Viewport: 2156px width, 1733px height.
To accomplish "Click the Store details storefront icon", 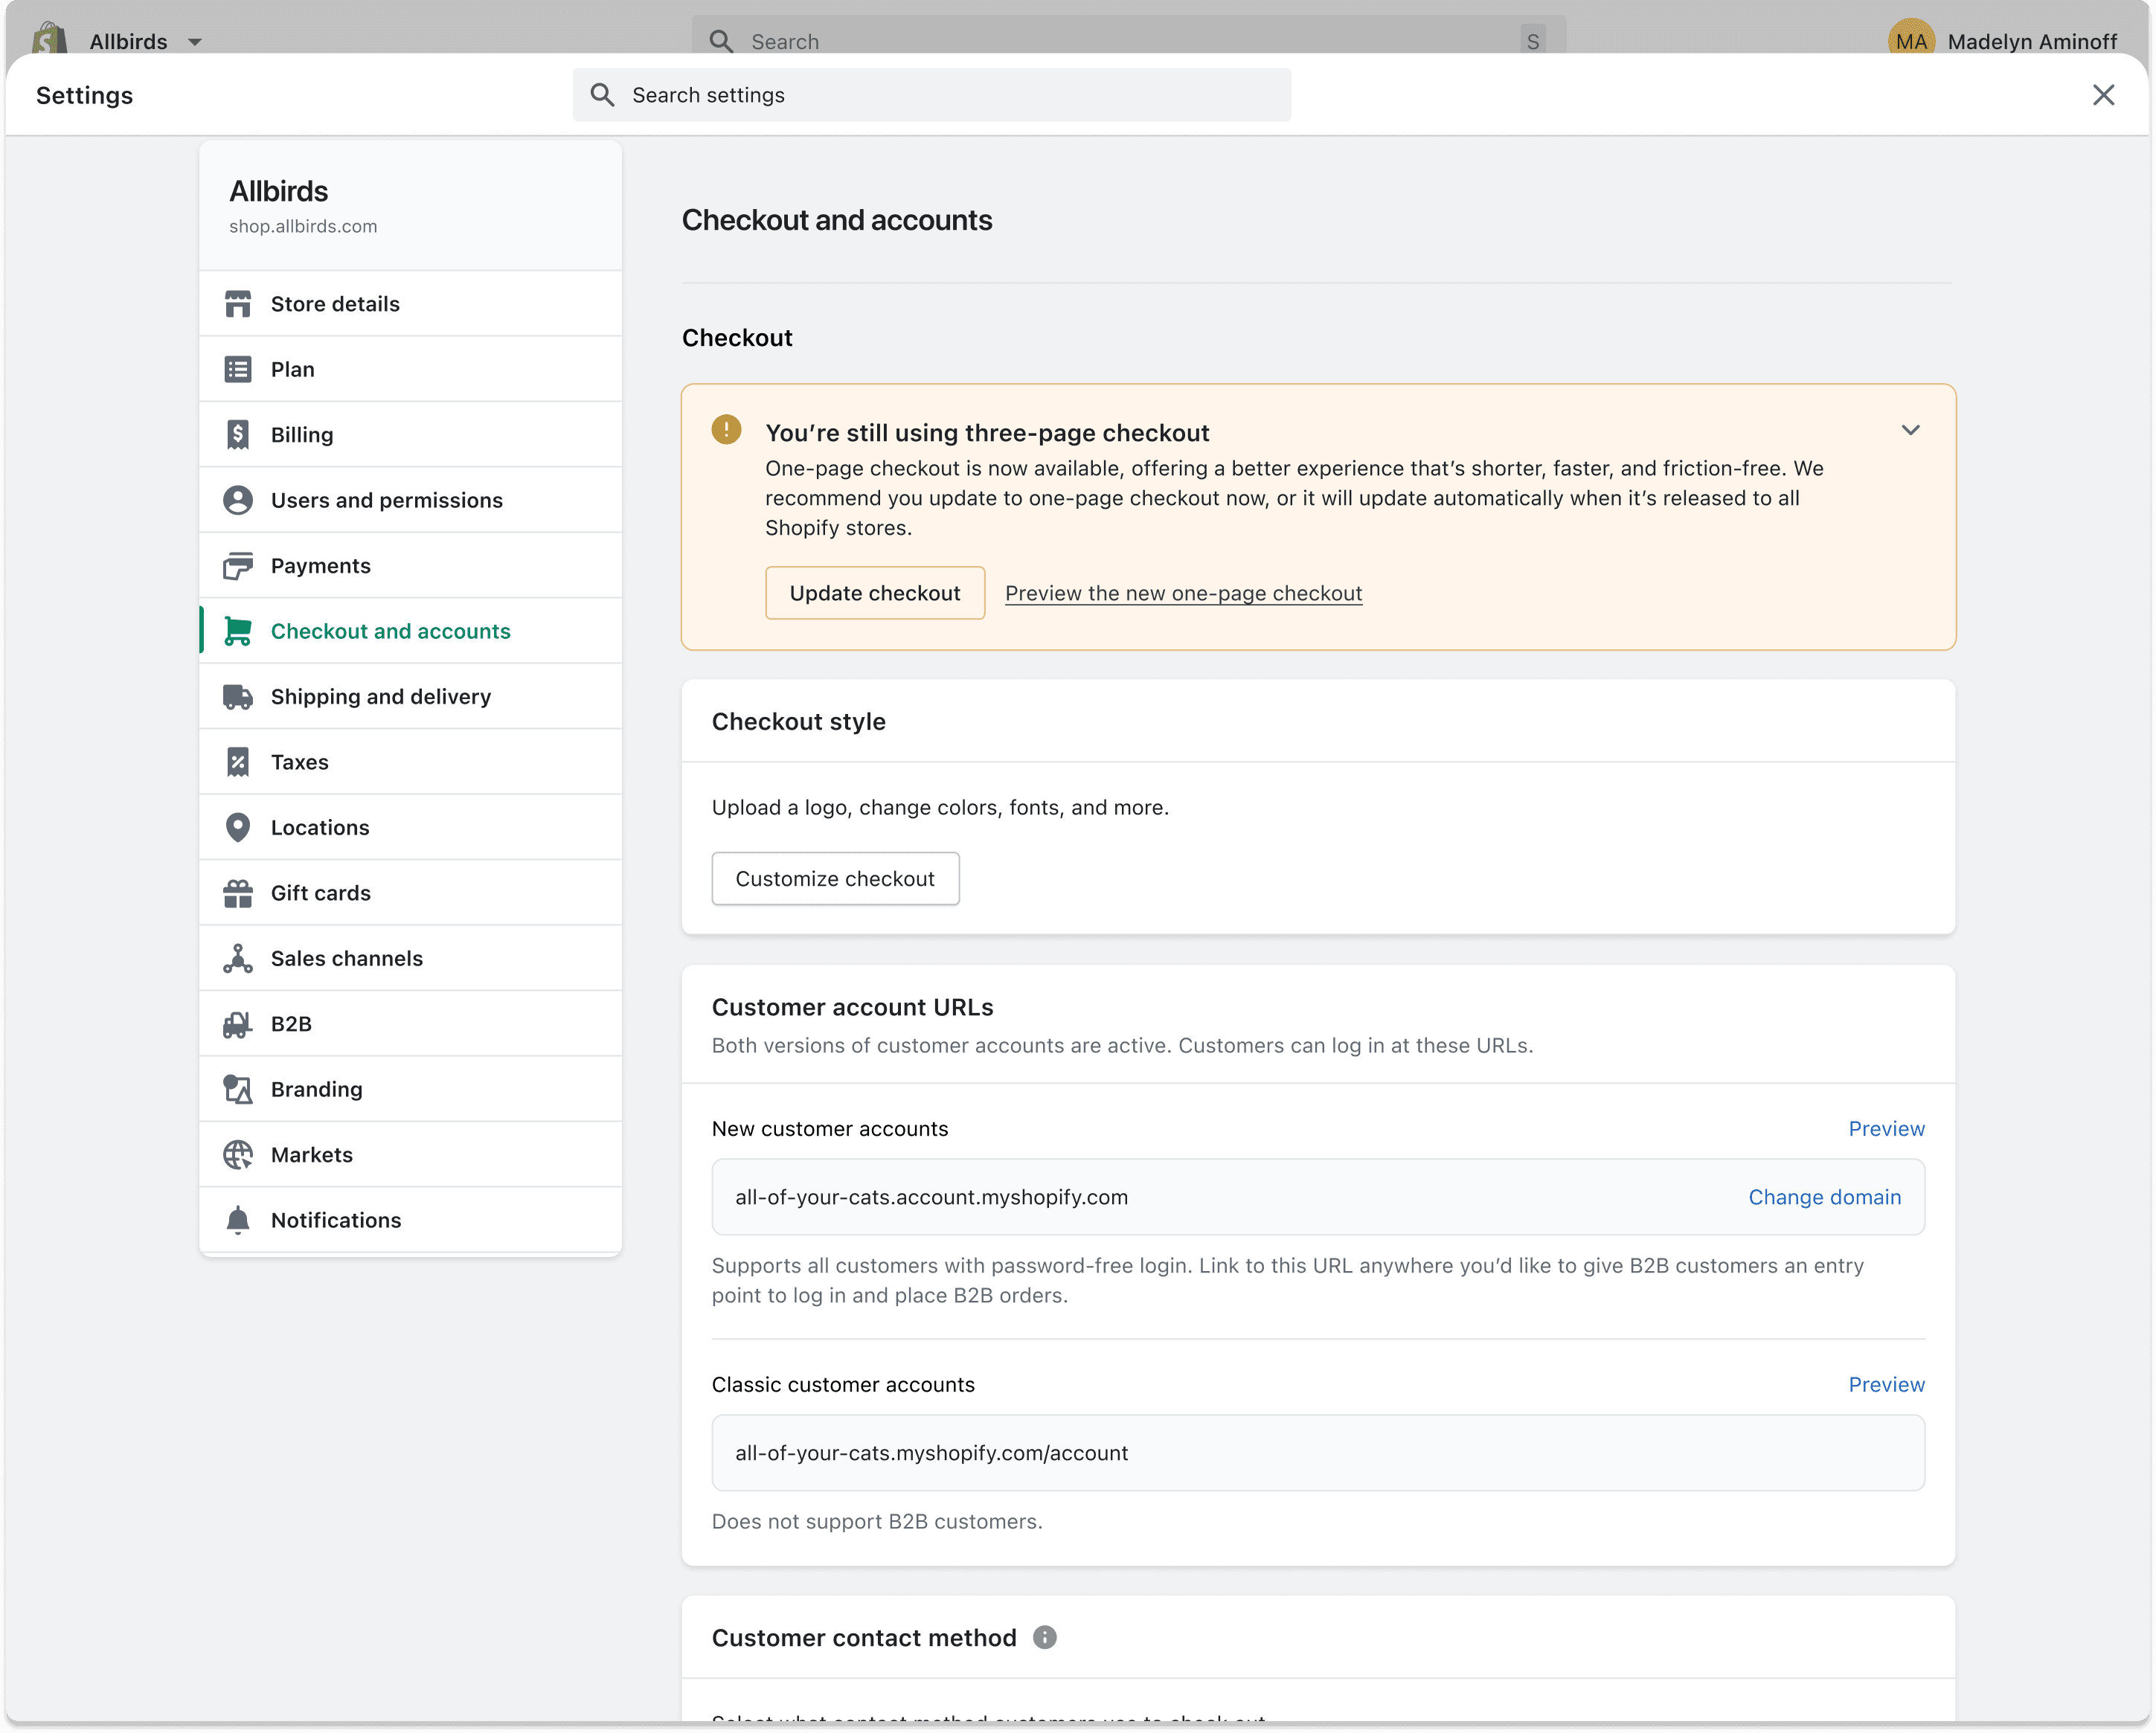I will point(238,304).
